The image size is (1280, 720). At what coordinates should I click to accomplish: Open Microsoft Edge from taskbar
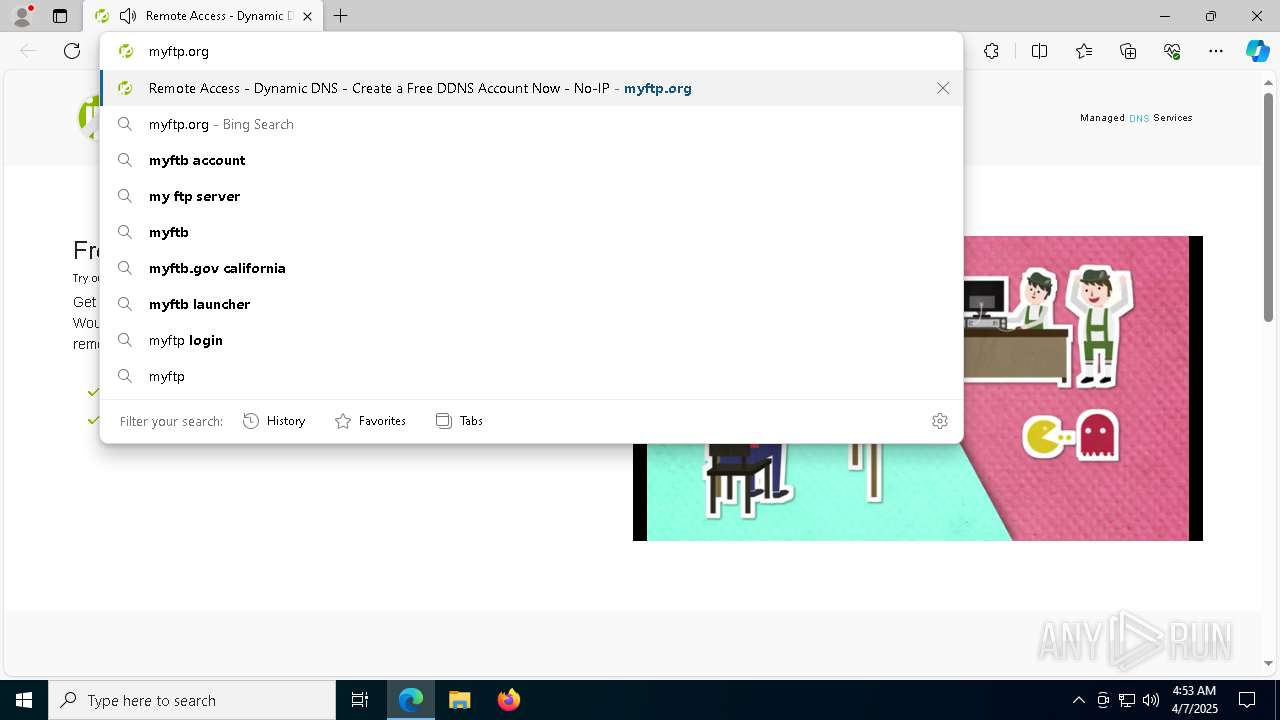tap(411, 700)
